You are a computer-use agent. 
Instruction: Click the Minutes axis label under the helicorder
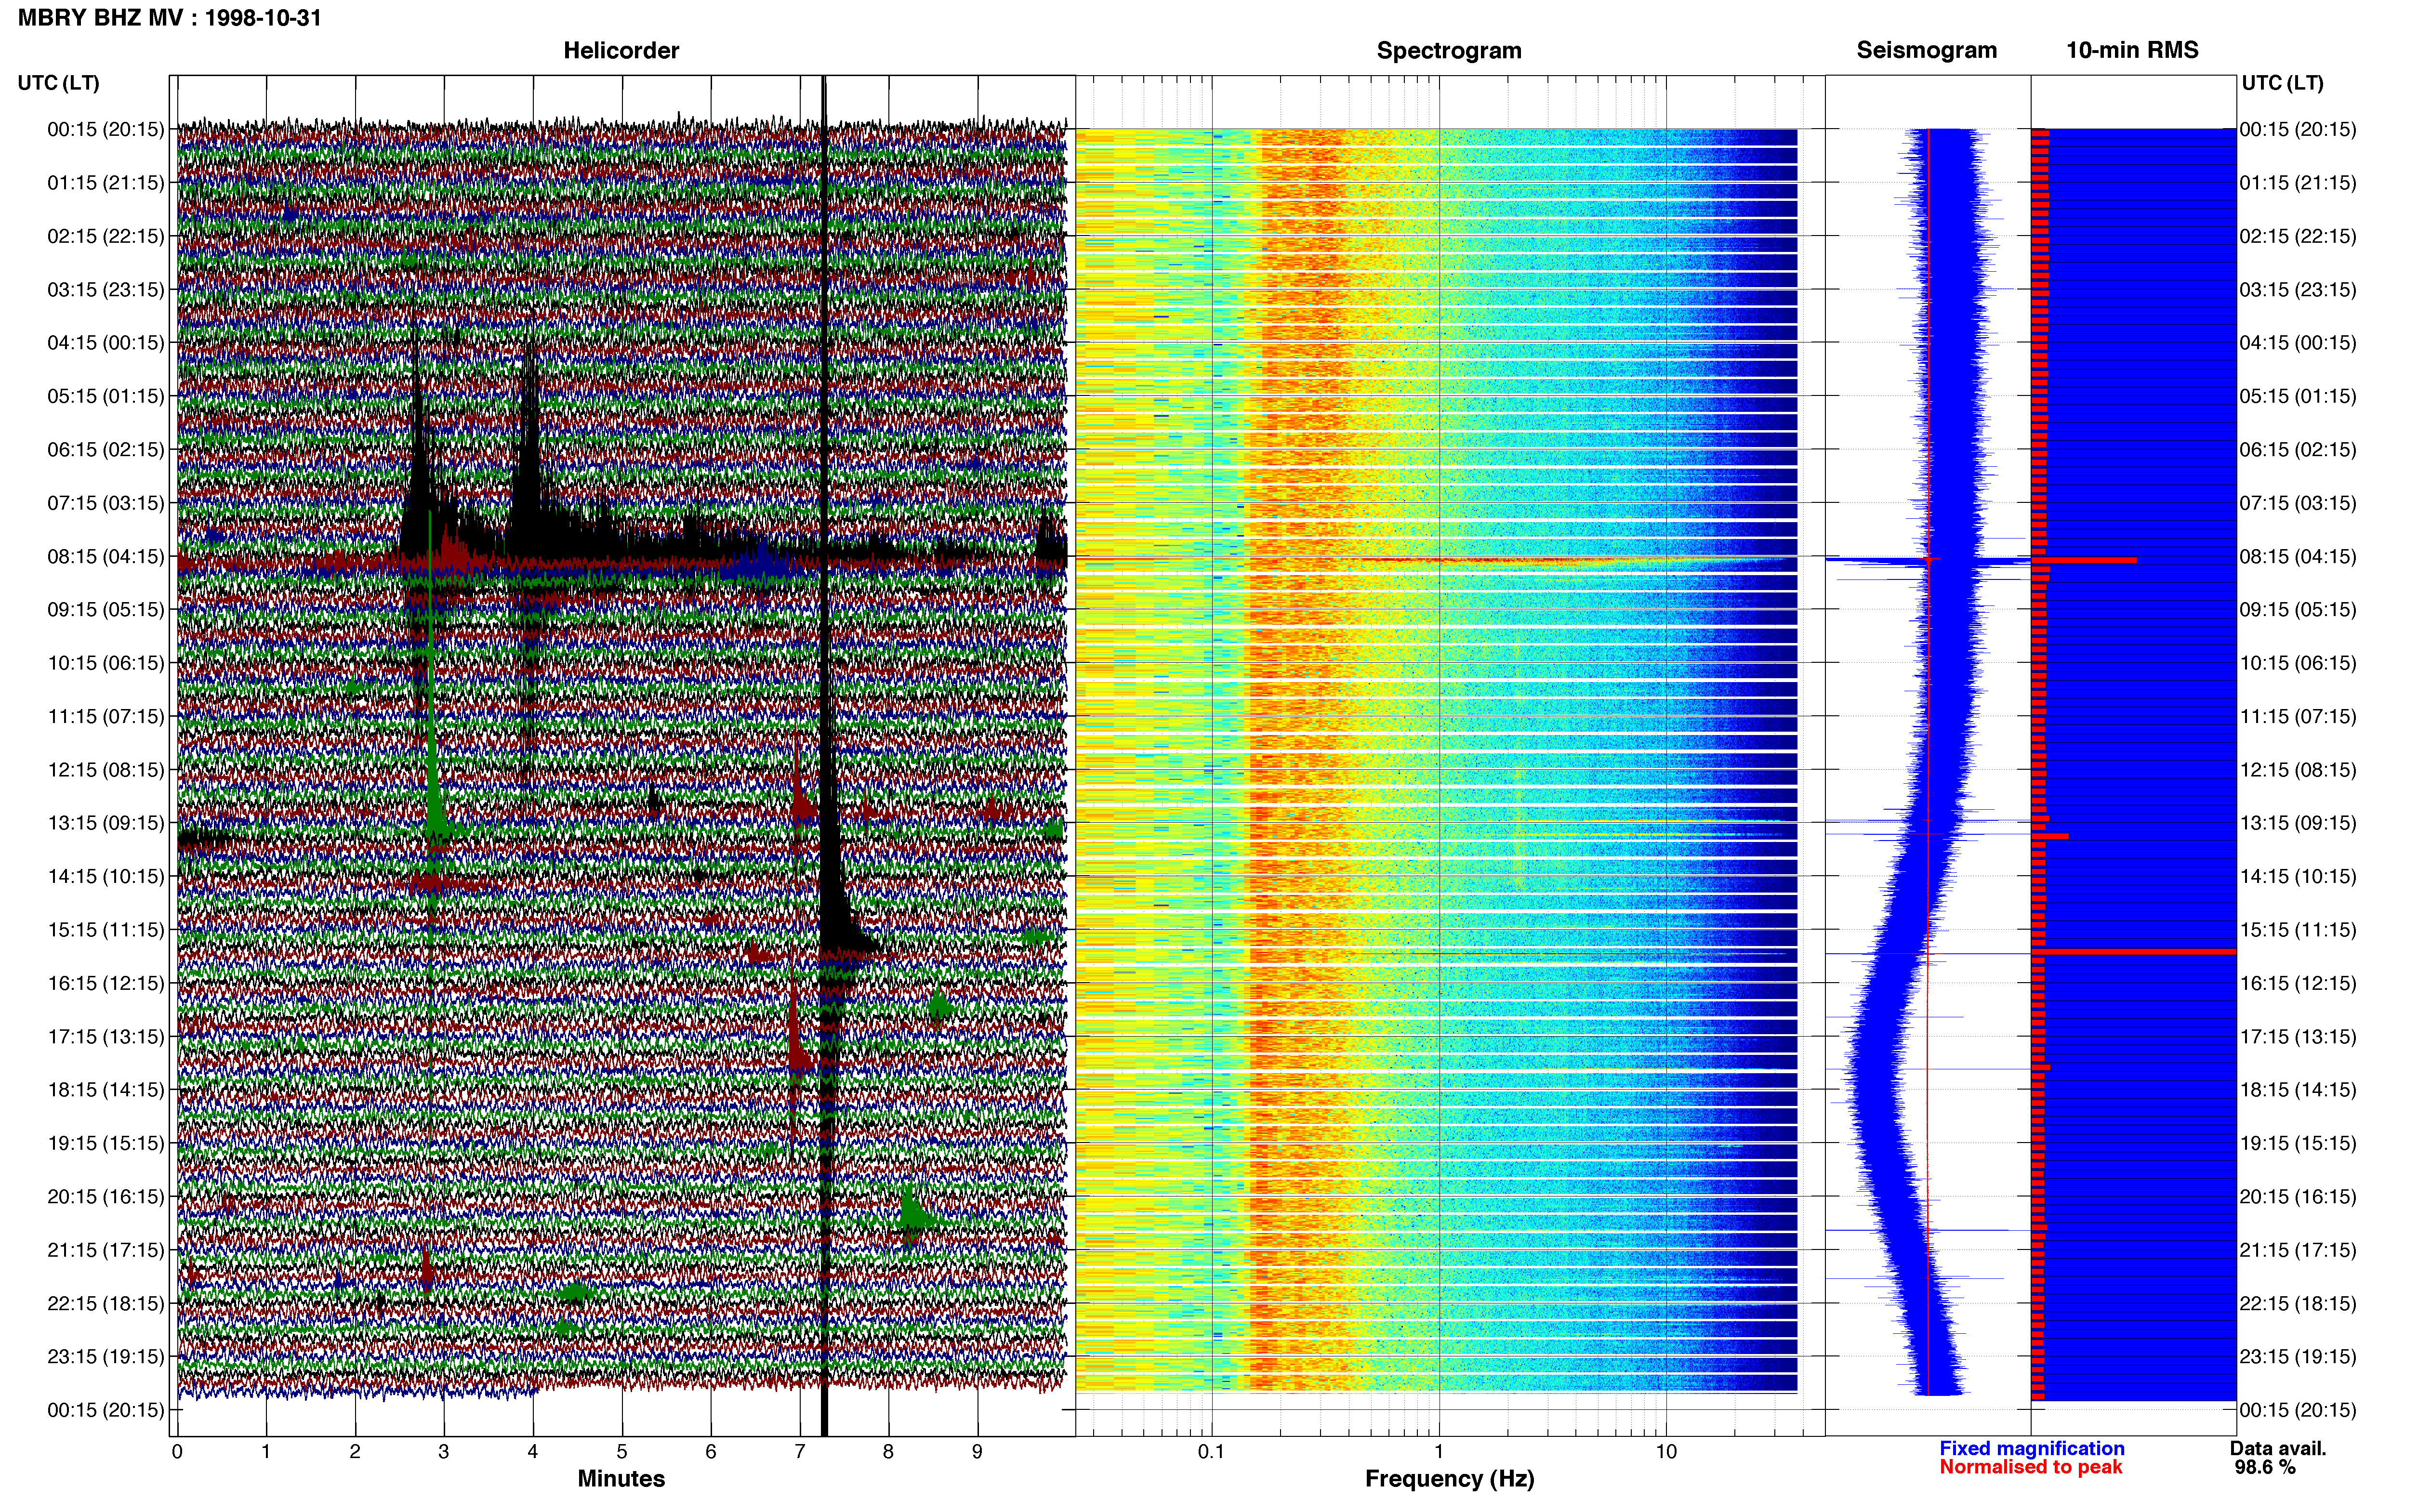click(x=621, y=1479)
